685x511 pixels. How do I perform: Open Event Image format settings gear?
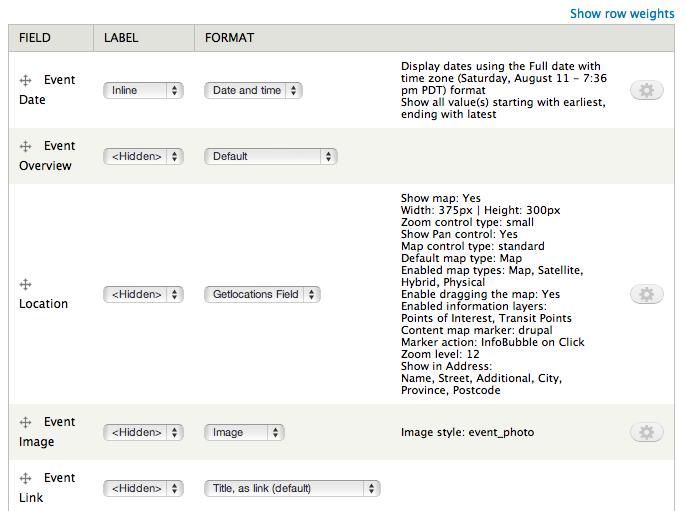(x=646, y=432)
